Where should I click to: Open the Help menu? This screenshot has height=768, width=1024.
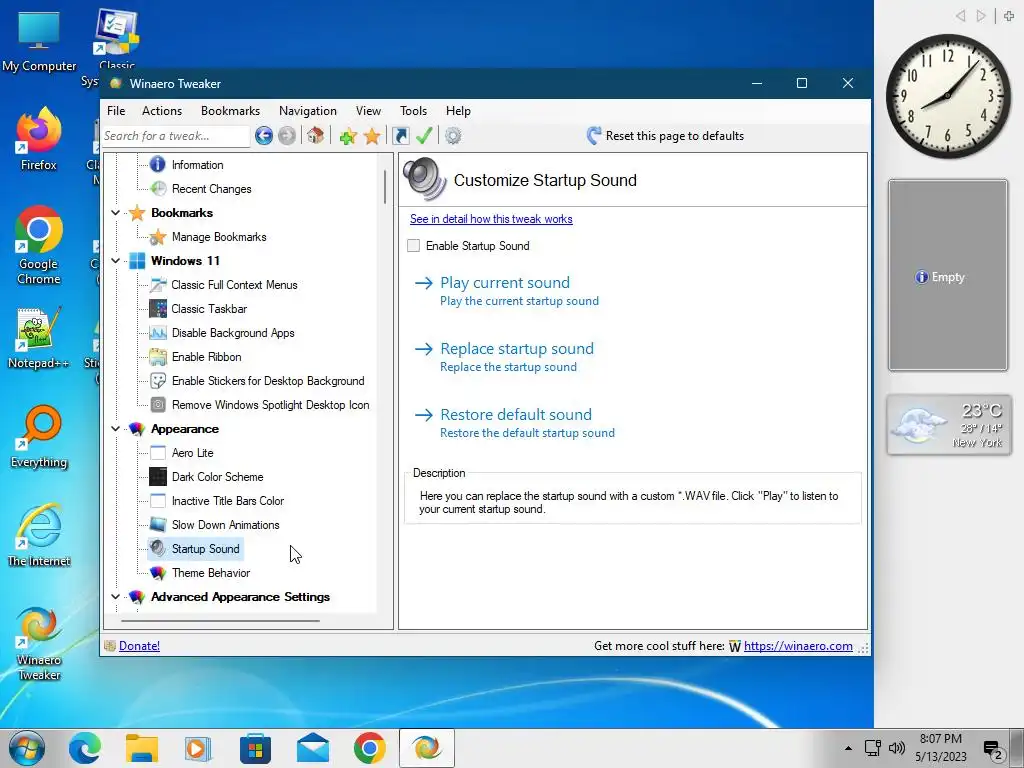coord(458,111)
